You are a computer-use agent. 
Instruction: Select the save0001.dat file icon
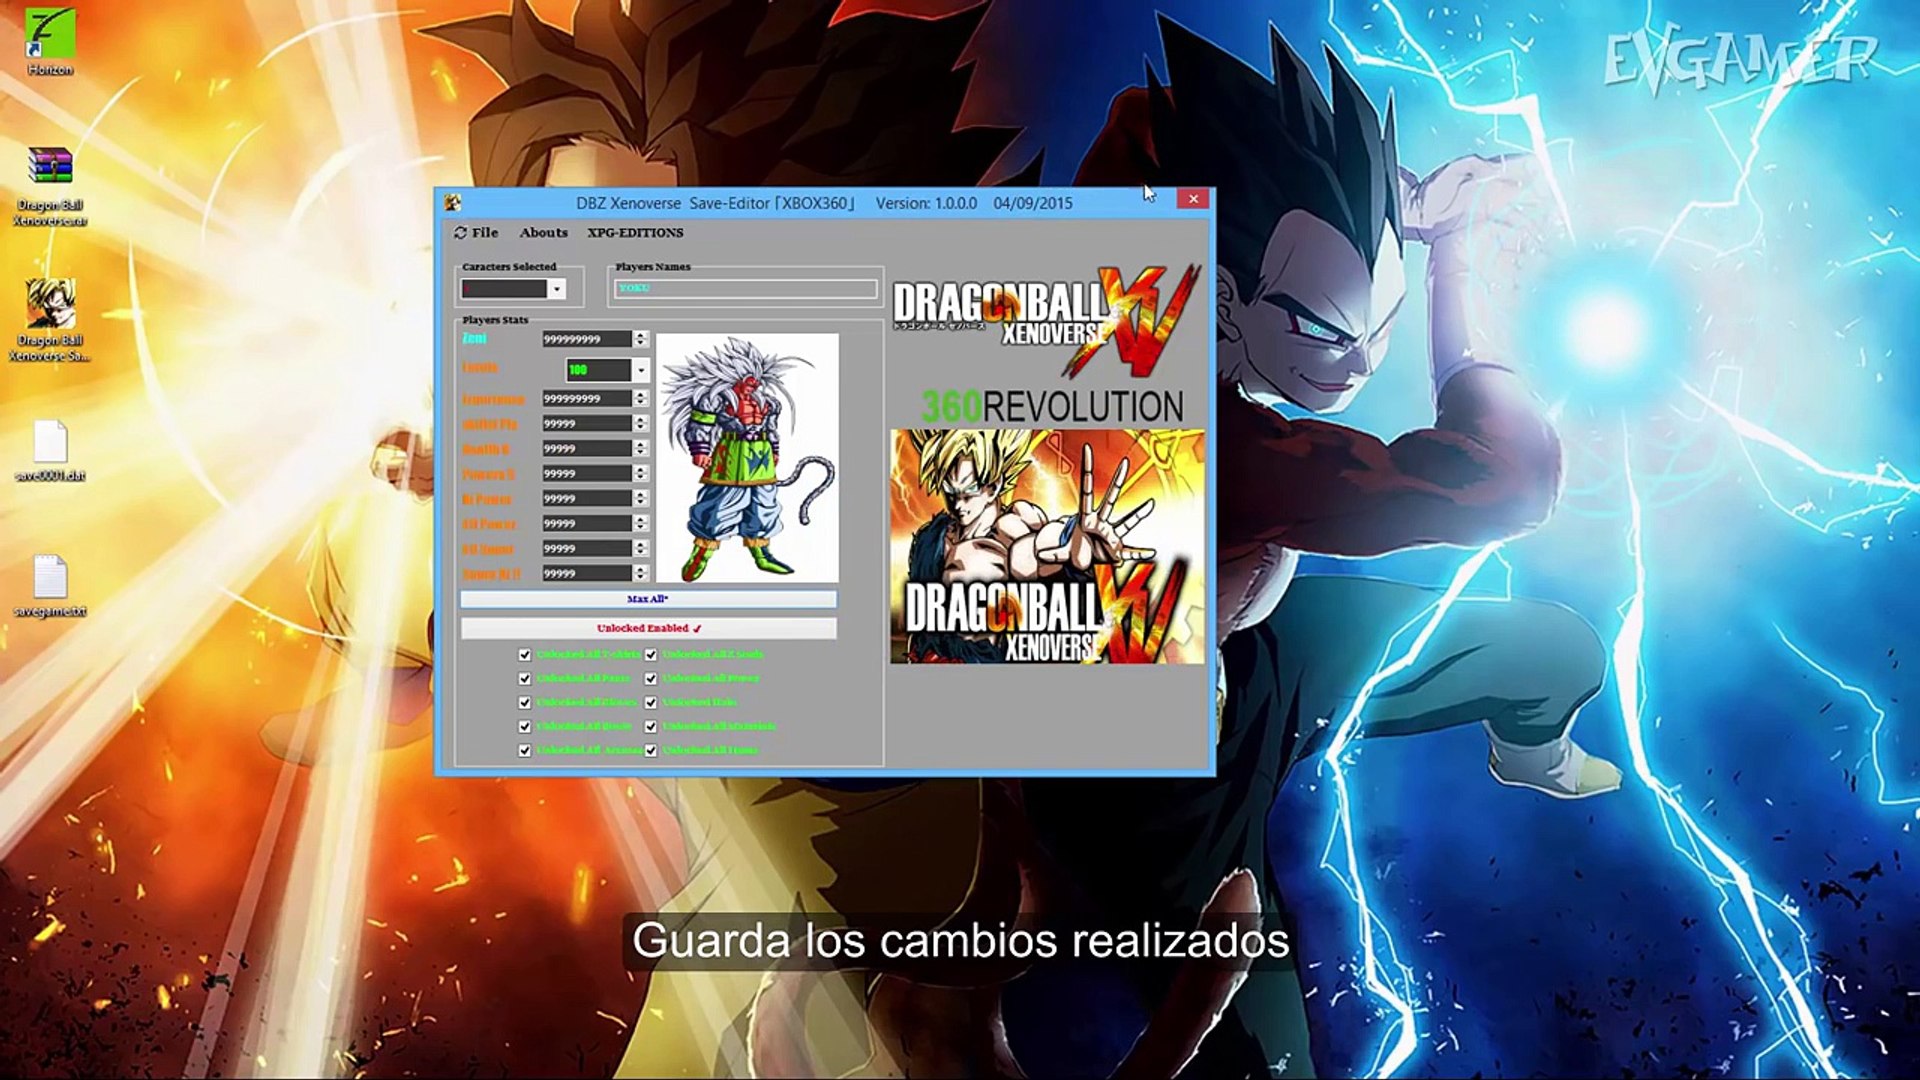click(49, 442)
